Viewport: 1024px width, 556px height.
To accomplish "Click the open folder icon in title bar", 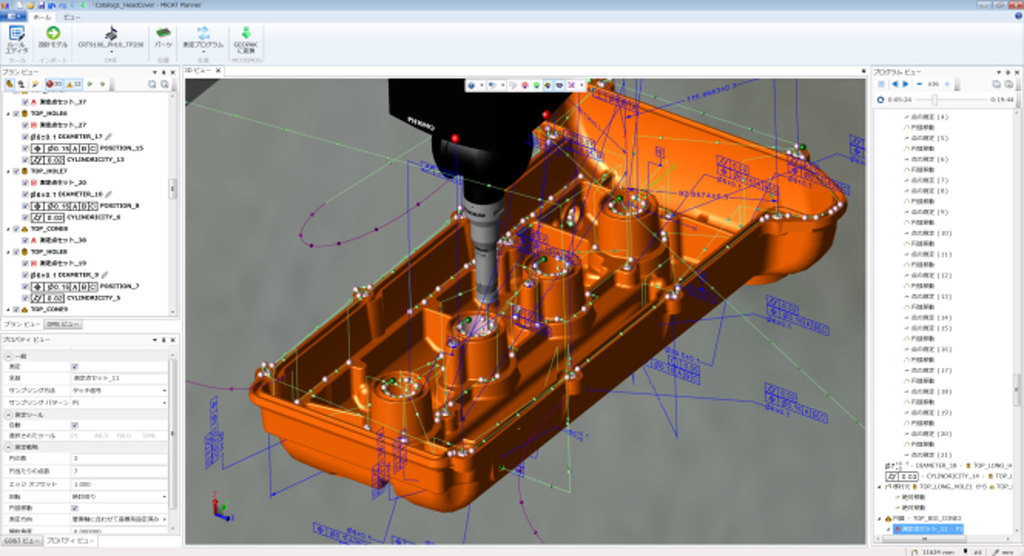I will pos(31,5).
